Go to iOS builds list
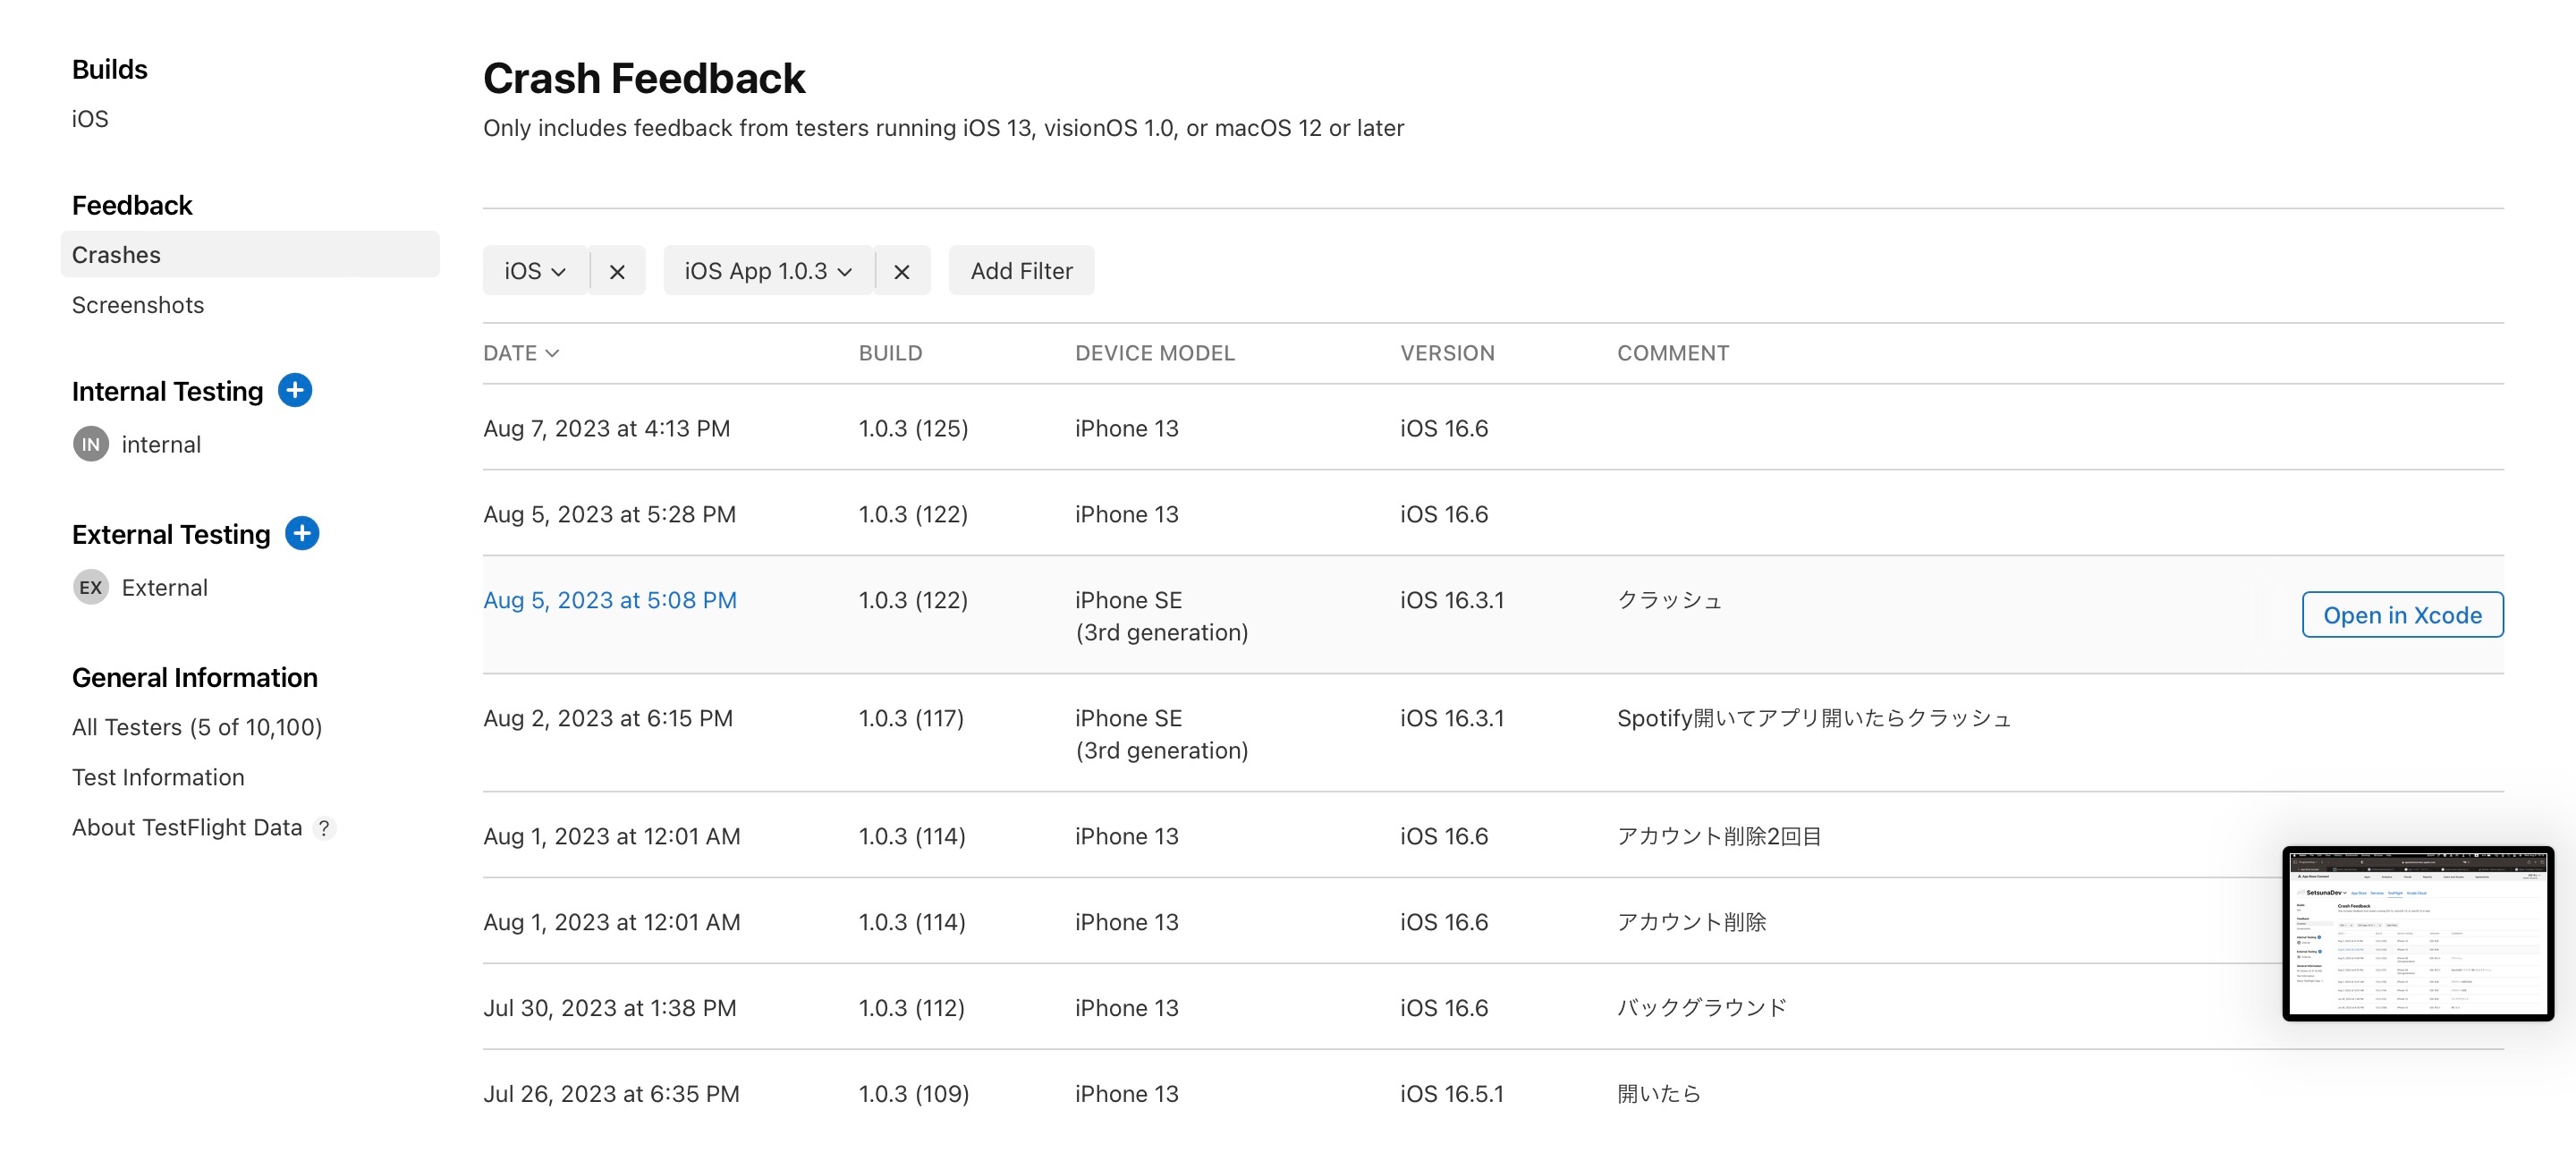Screen dimensions: 2576x1161 90,119
